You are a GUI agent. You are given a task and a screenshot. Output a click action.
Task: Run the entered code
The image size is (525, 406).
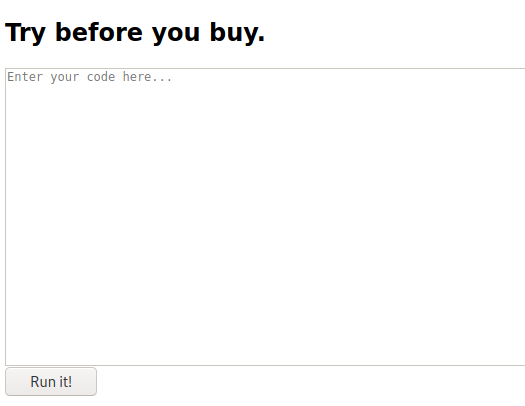point(51,382)
